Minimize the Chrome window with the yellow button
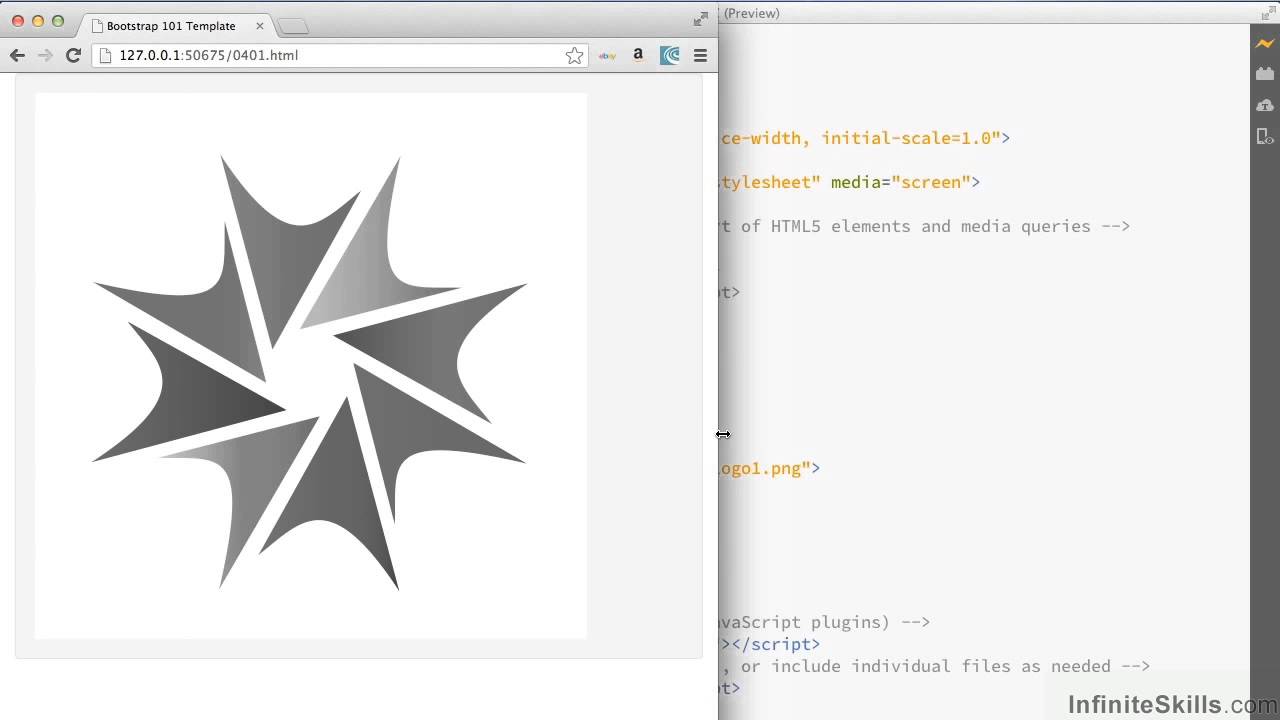The width and height of the screenshot is (1280, 720). pos(38,21)
